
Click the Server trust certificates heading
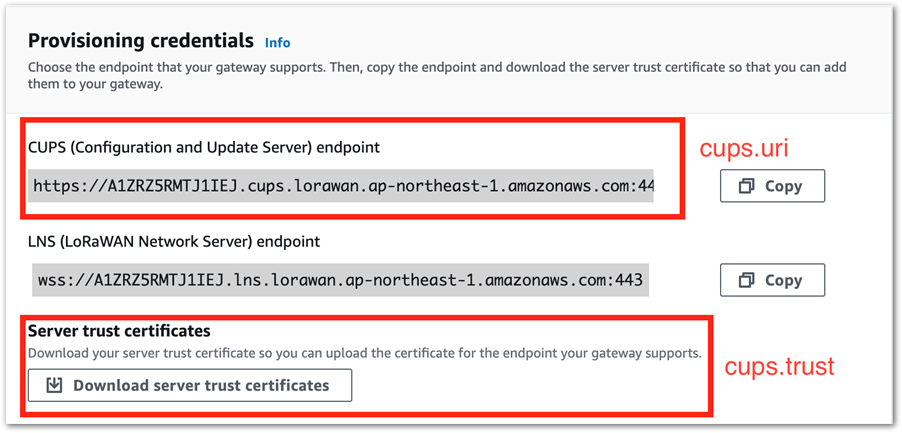(119, 331)
